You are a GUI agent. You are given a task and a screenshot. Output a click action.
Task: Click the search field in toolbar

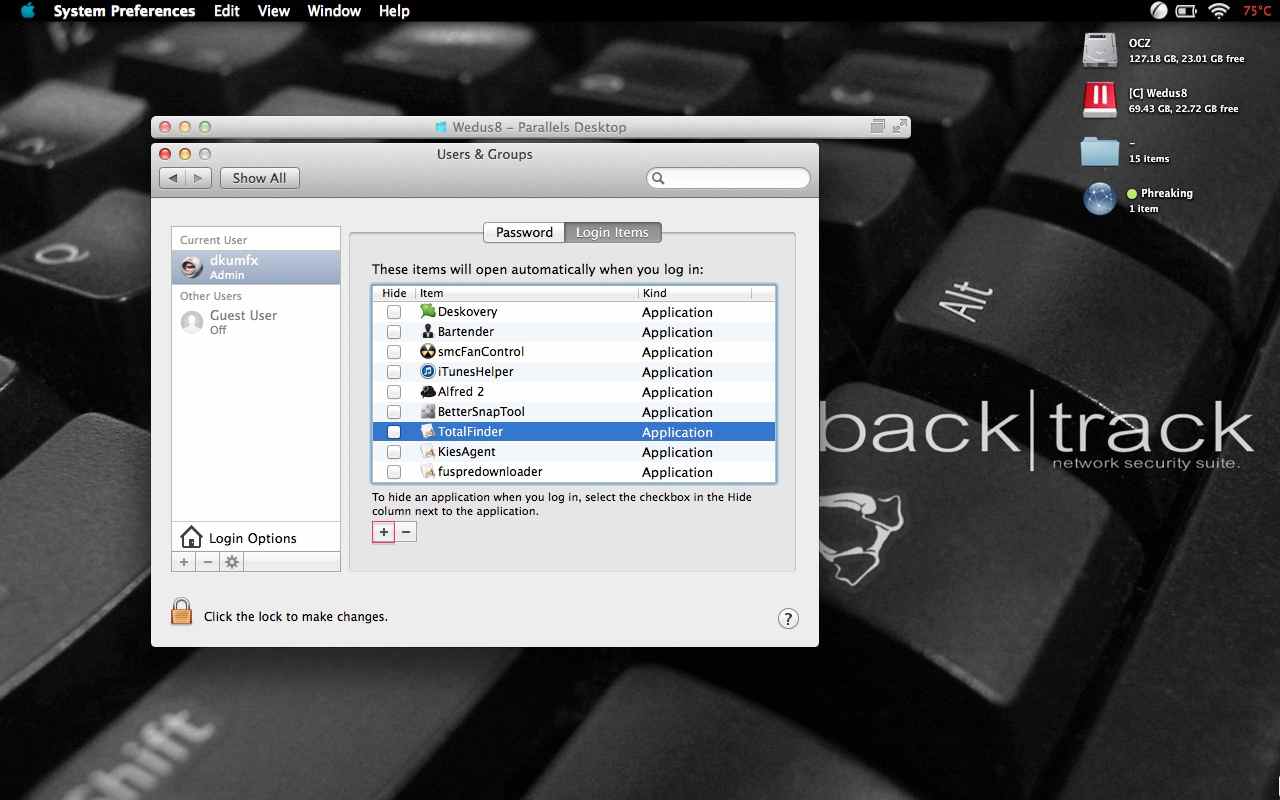[x=728, y=178]
